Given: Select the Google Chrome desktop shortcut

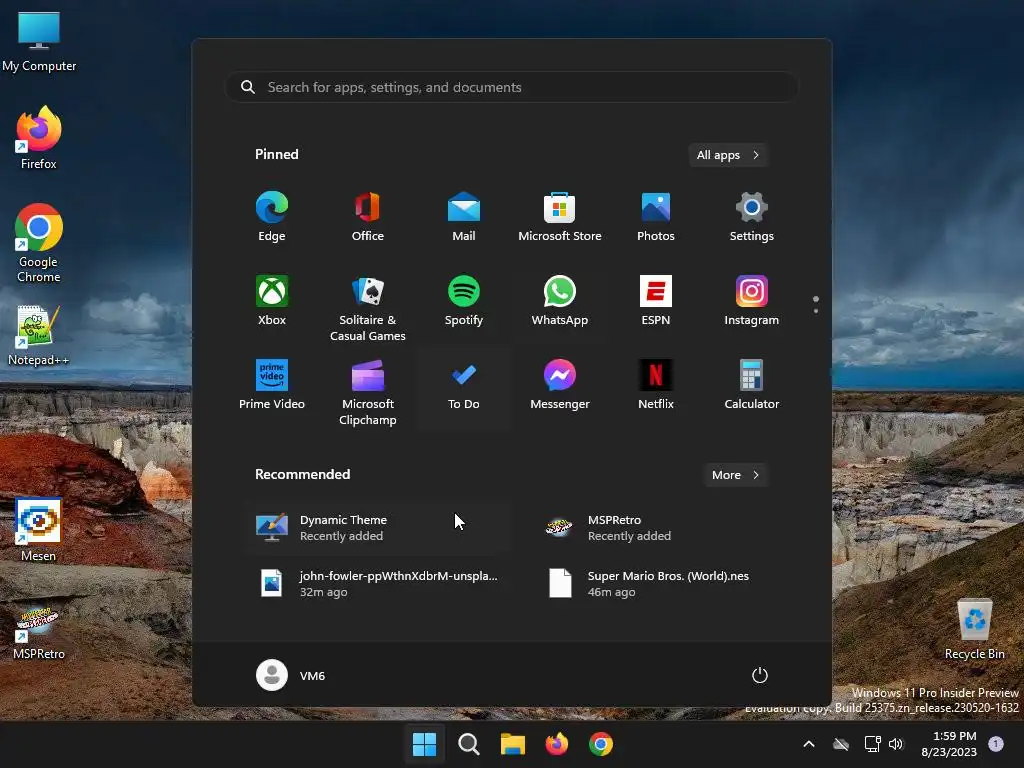Looking at the screenshot, I should (x=39, y=243).
